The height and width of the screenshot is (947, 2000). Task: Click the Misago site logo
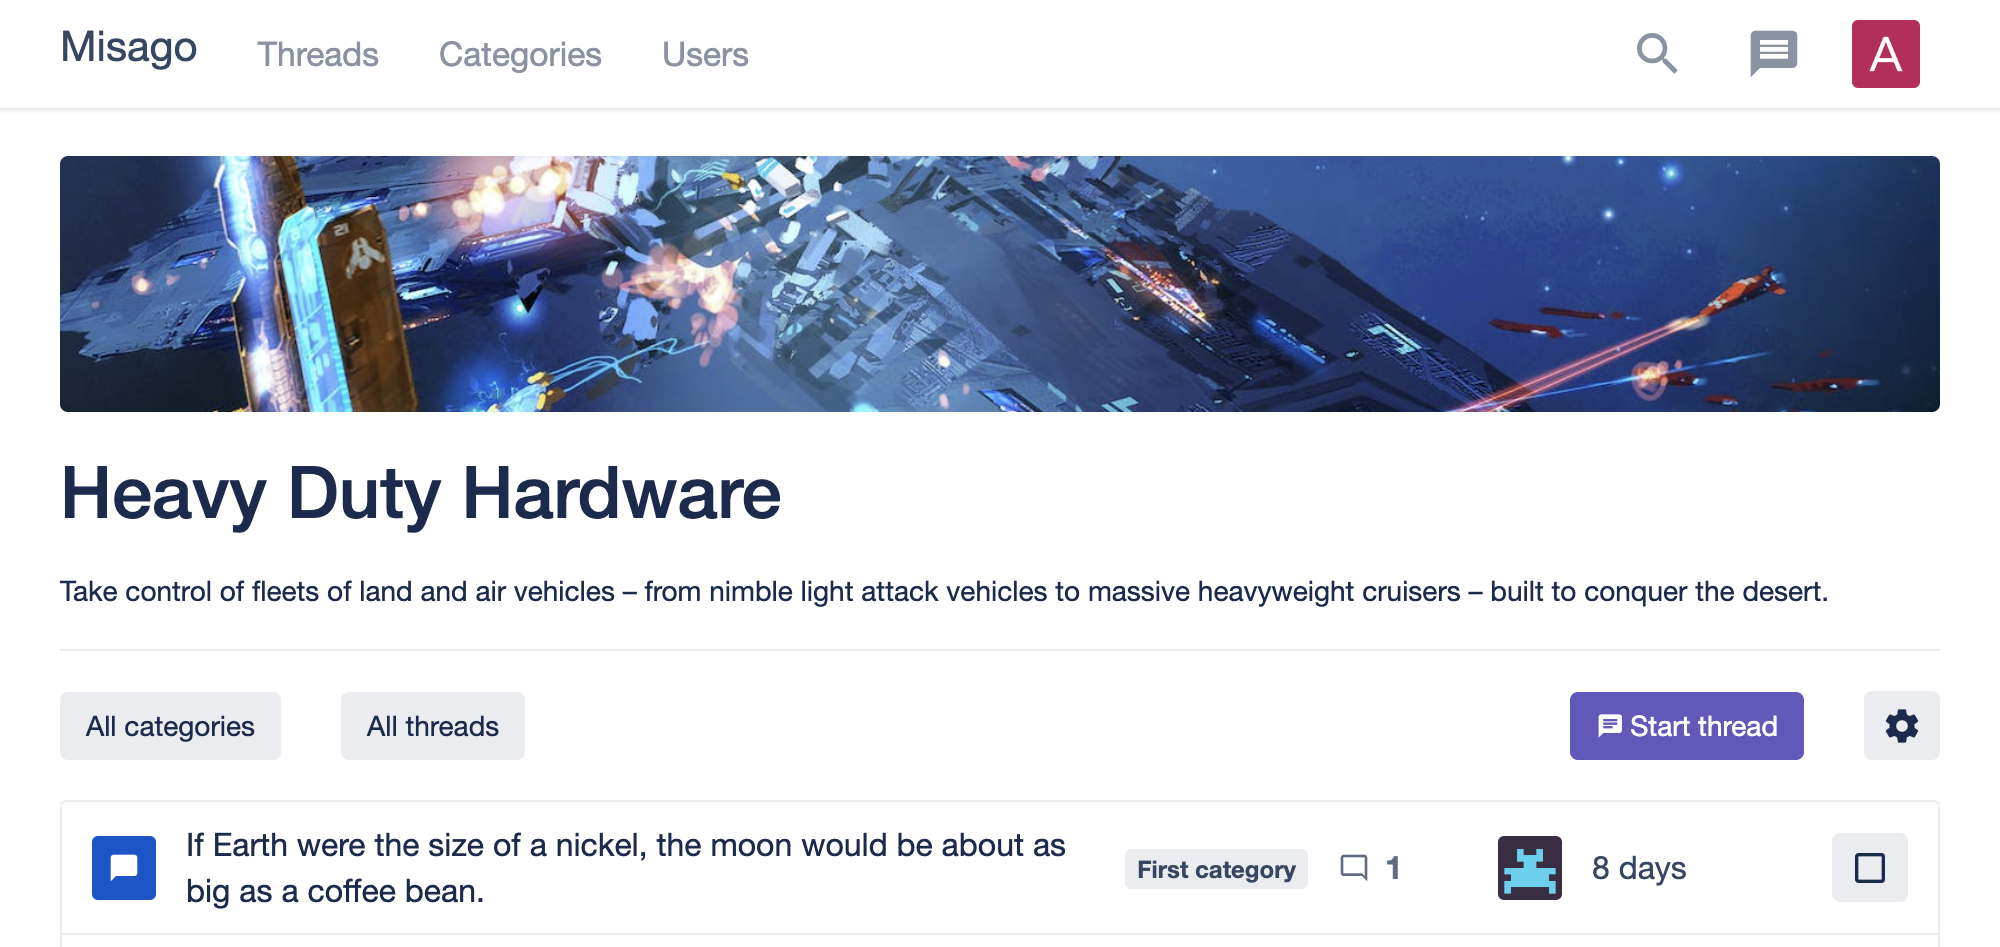(129, 48)
